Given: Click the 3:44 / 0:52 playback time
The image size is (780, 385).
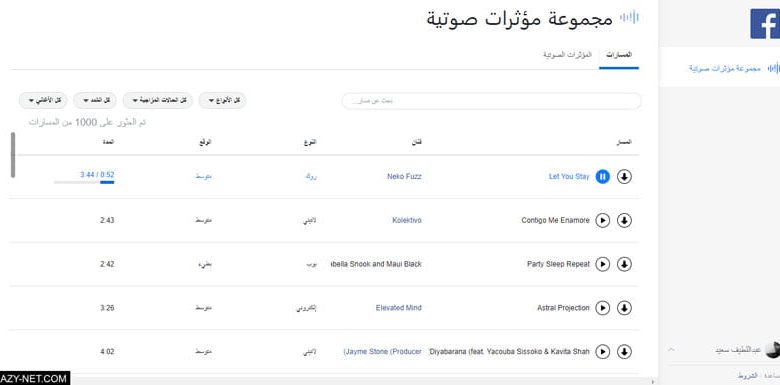Looking at the screenshot, I should pos(97,175).
